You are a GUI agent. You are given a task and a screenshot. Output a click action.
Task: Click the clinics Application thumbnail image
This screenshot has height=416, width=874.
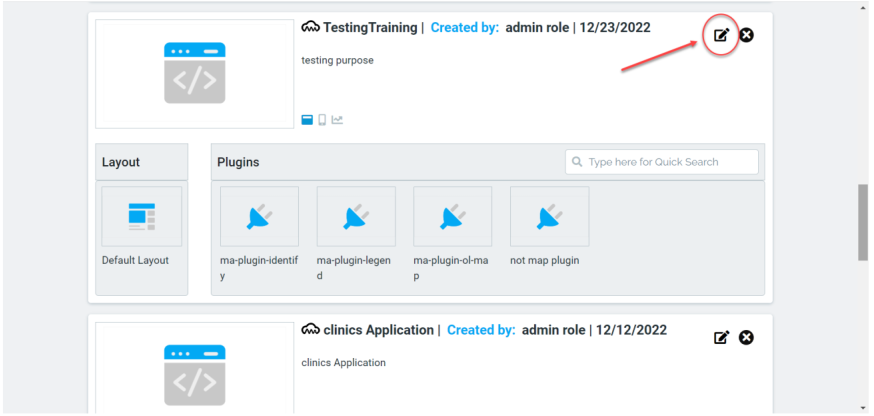[x=195, y=368]
